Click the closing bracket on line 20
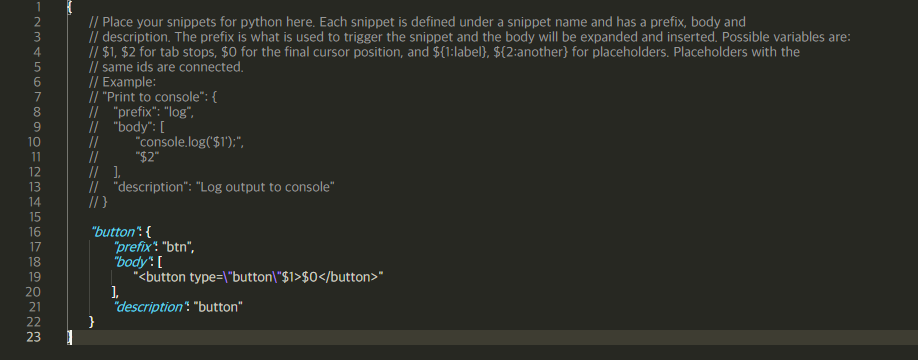The height and width of the screenshot is (360, 918). [x=114, y=292]
